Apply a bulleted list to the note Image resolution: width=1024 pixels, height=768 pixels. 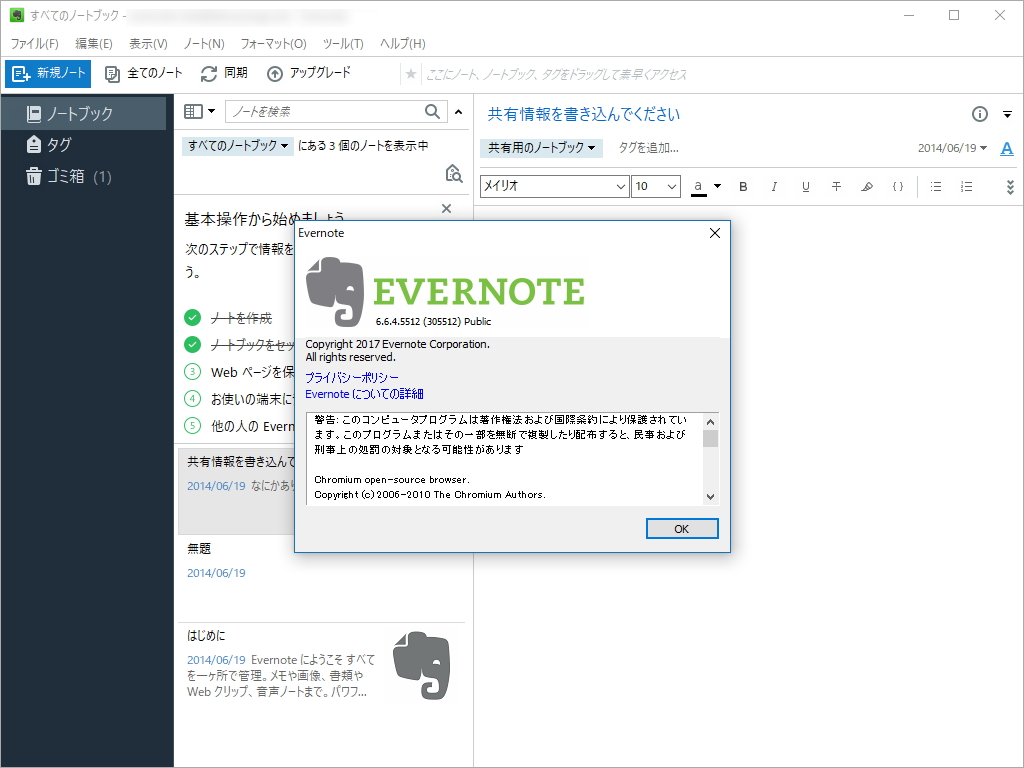936,186
